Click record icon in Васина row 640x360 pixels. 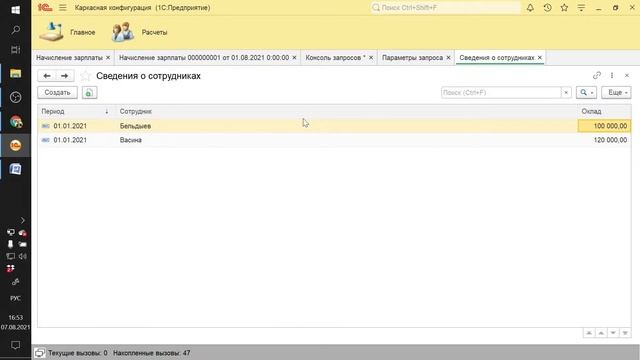click(x=46, y=140)
